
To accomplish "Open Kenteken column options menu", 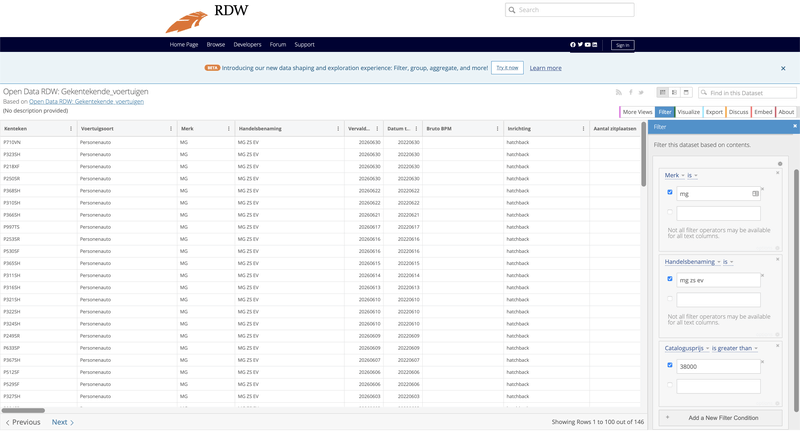I will click(x=71, y=129).
